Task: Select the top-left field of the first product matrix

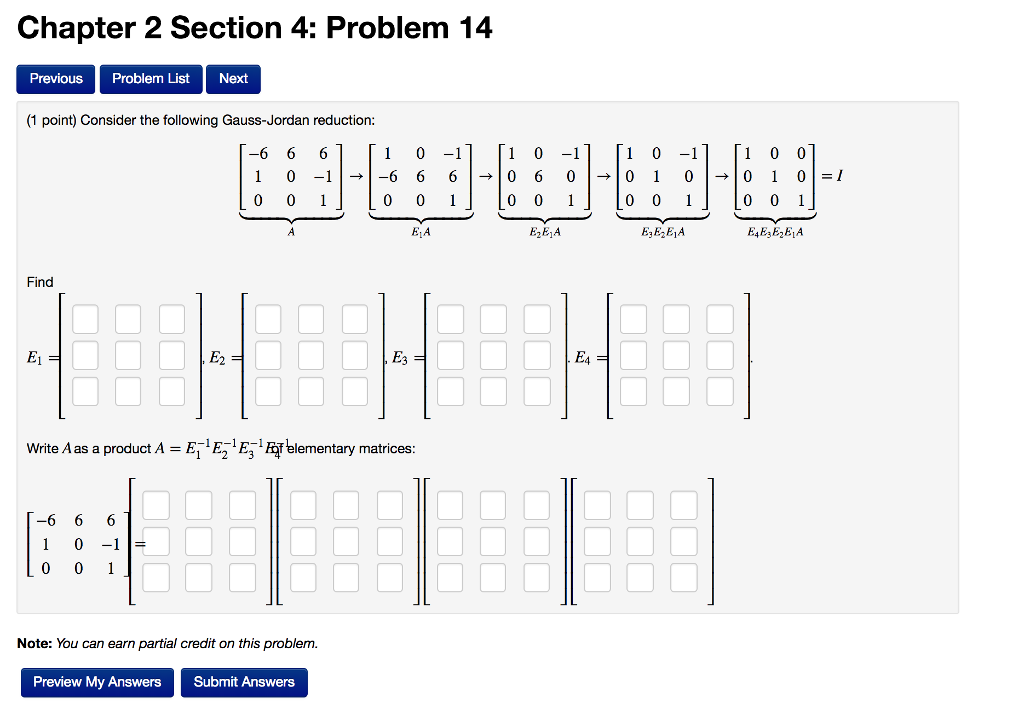Action: coord(155,505)
